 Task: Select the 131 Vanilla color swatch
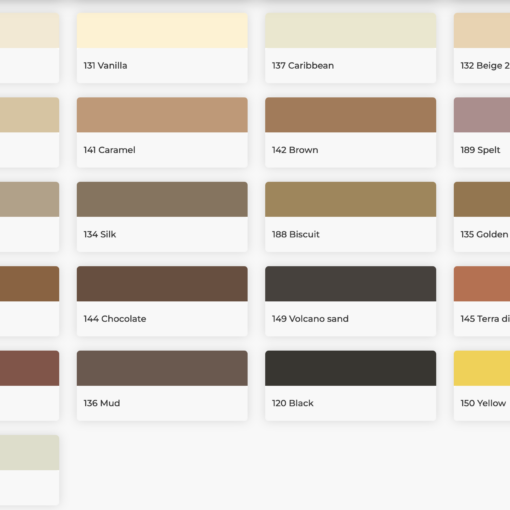162,31
